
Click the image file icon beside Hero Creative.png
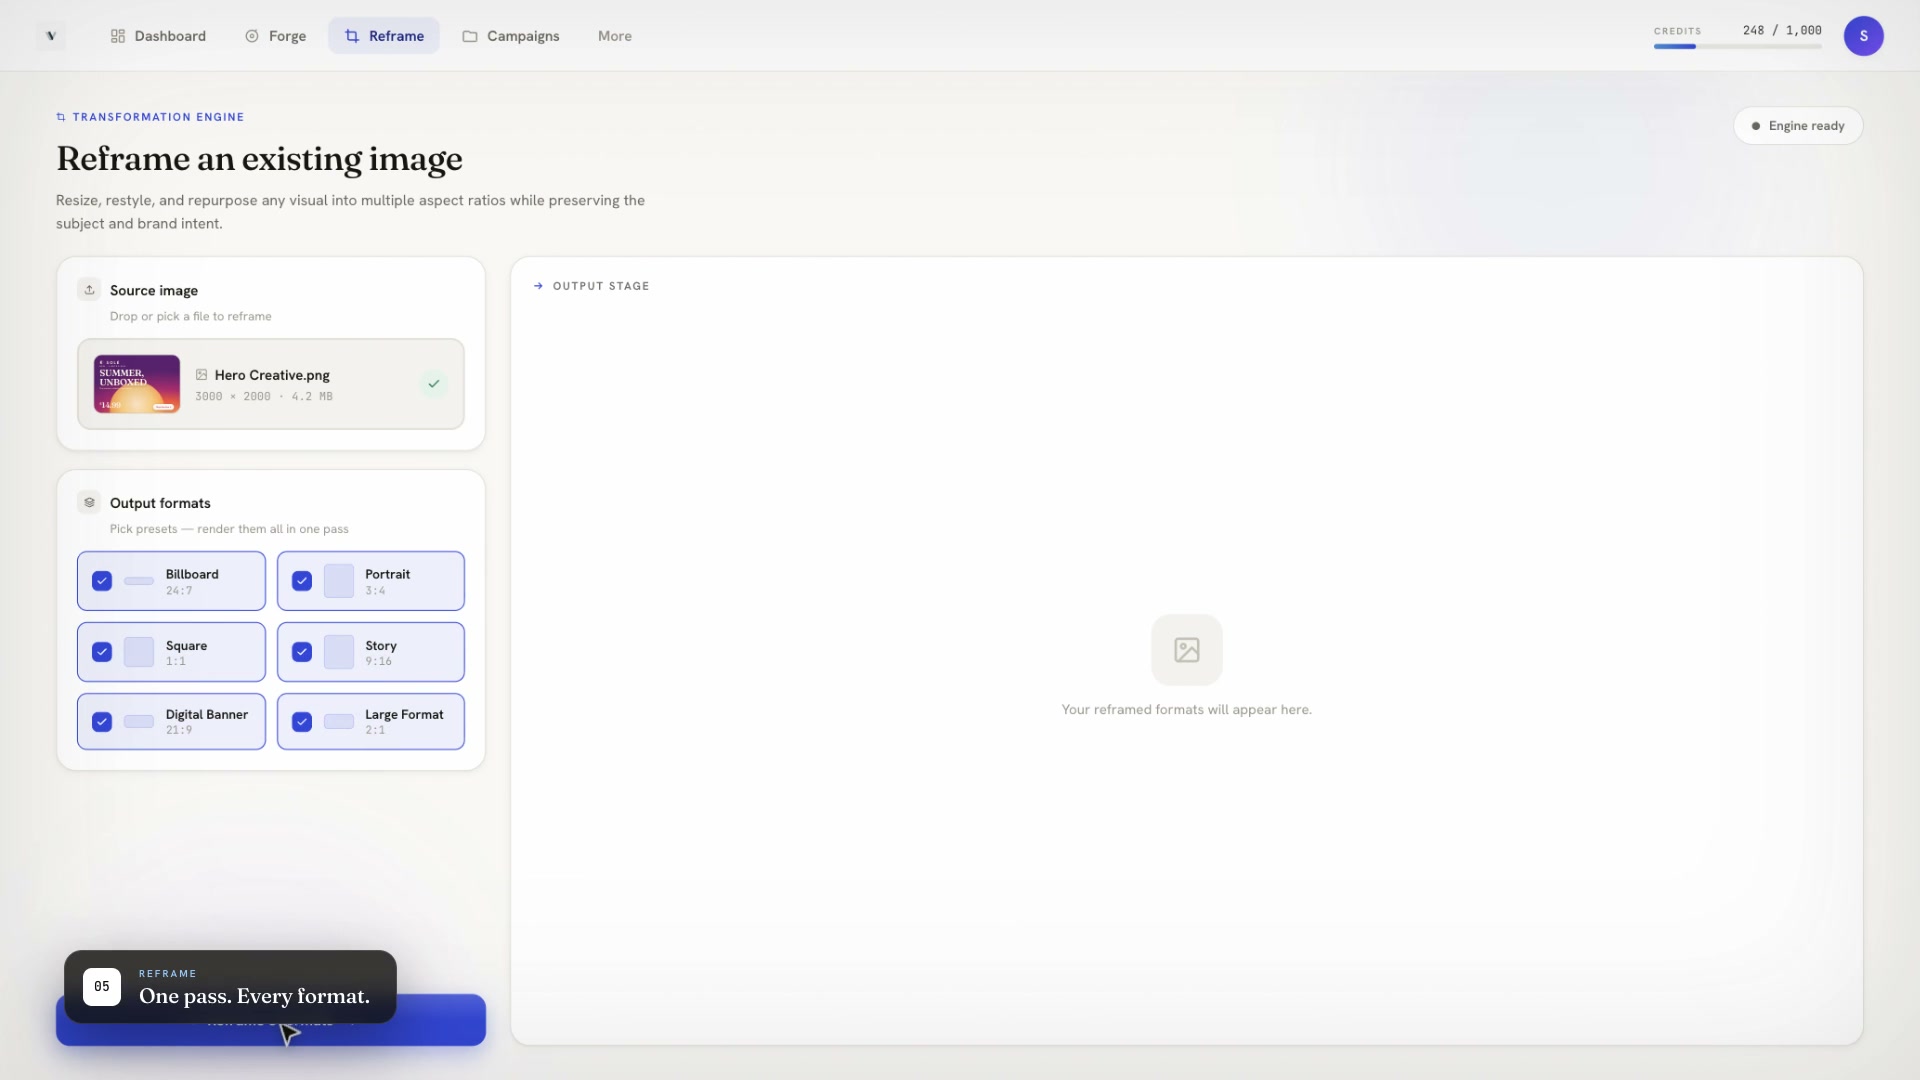(201, 375)
